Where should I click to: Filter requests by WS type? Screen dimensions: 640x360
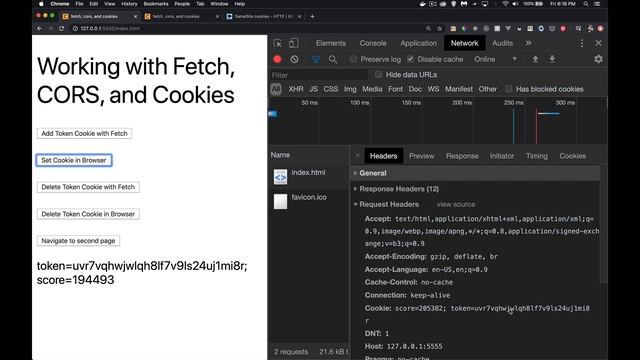pos(433,89)
